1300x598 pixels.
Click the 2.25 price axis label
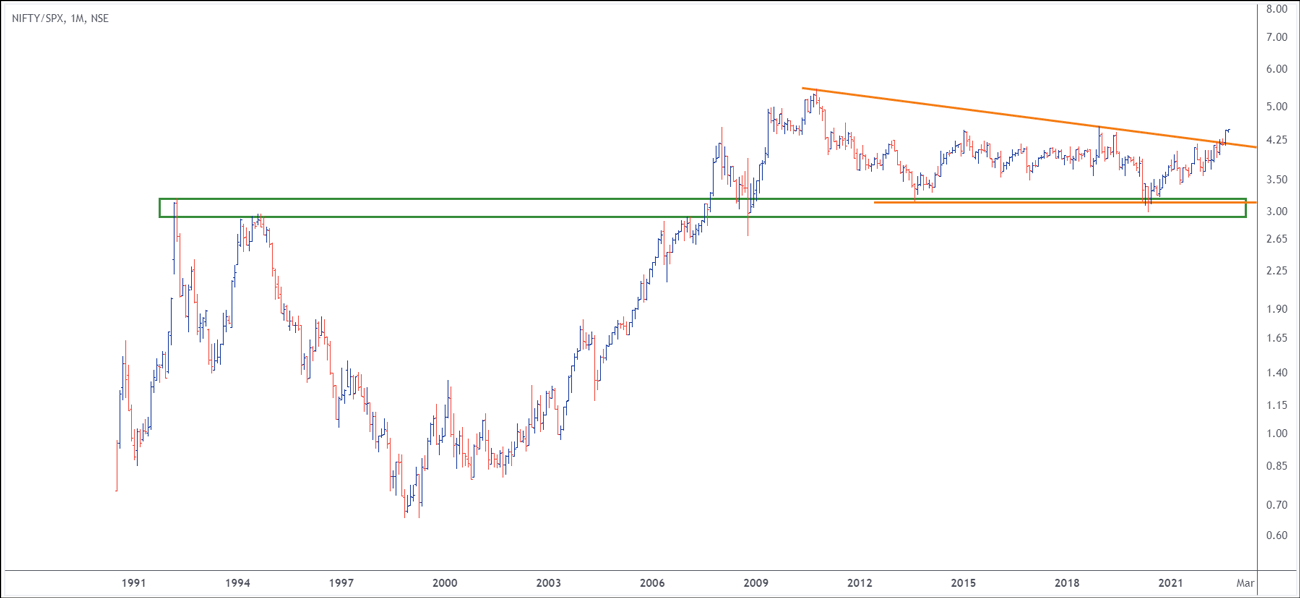click(1277, 271)
